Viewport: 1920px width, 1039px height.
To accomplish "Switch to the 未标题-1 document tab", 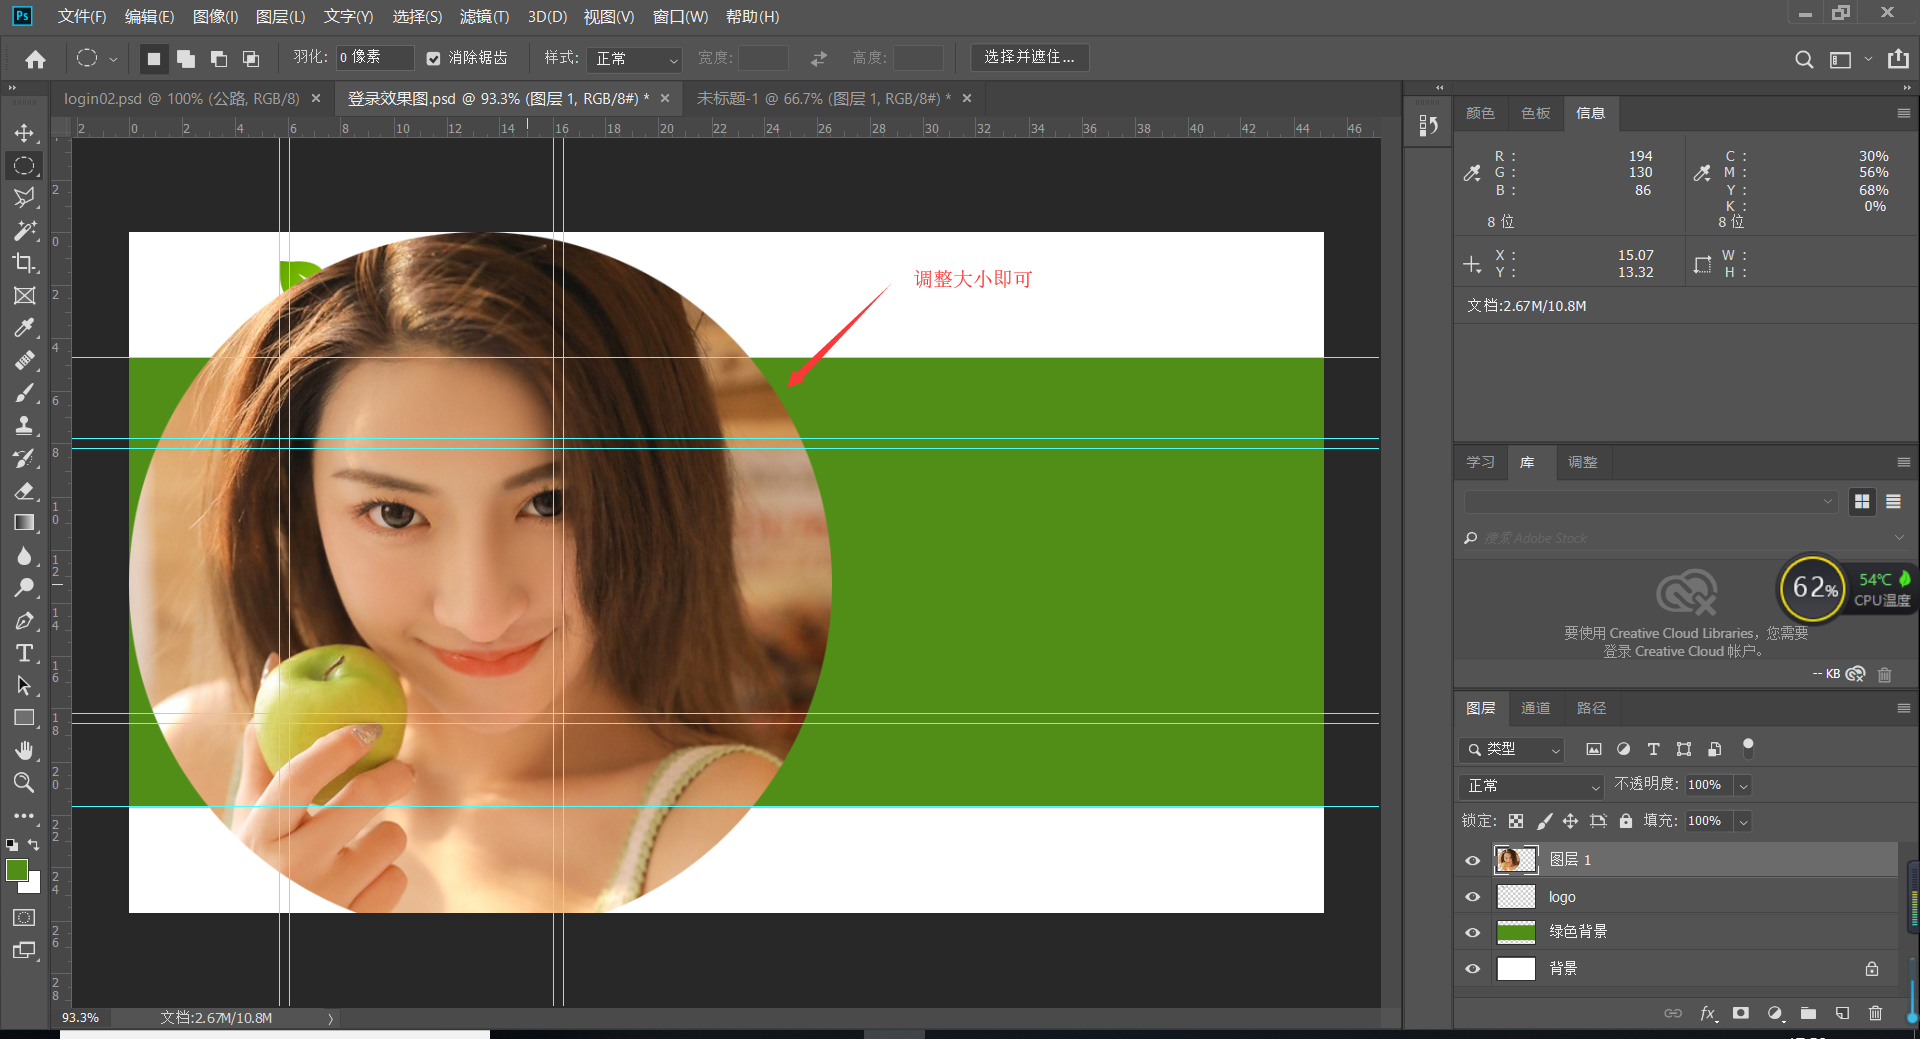I will [823, 99].
